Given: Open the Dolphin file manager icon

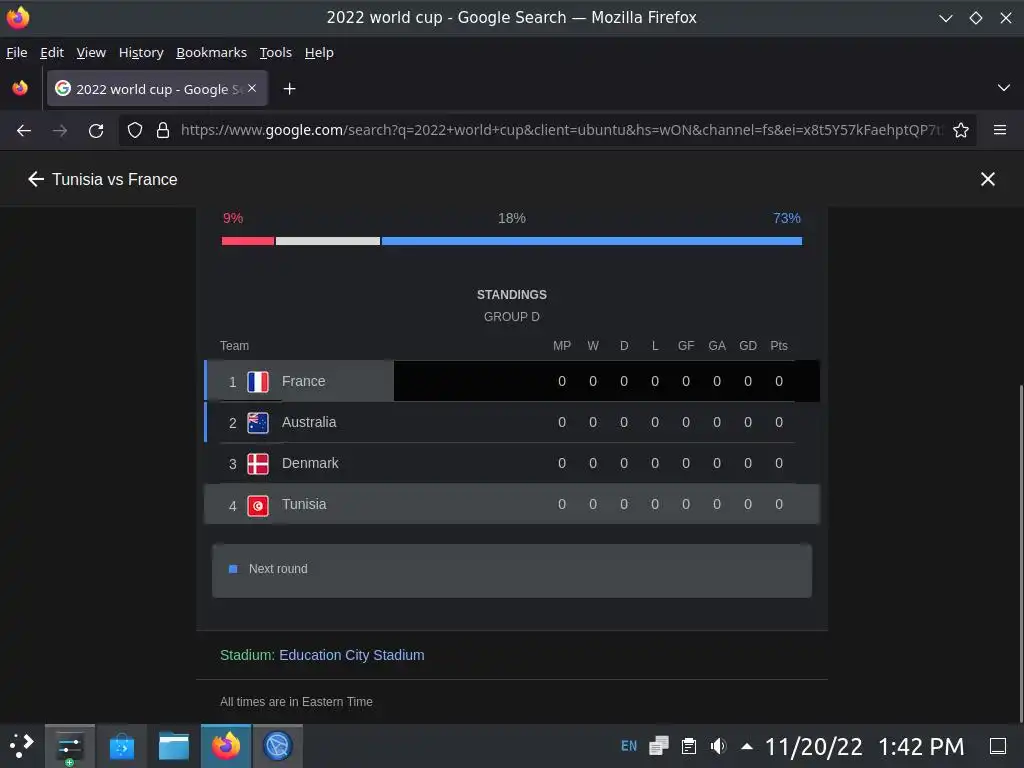Looking at the screenshot, I should [x=174, y=746].
